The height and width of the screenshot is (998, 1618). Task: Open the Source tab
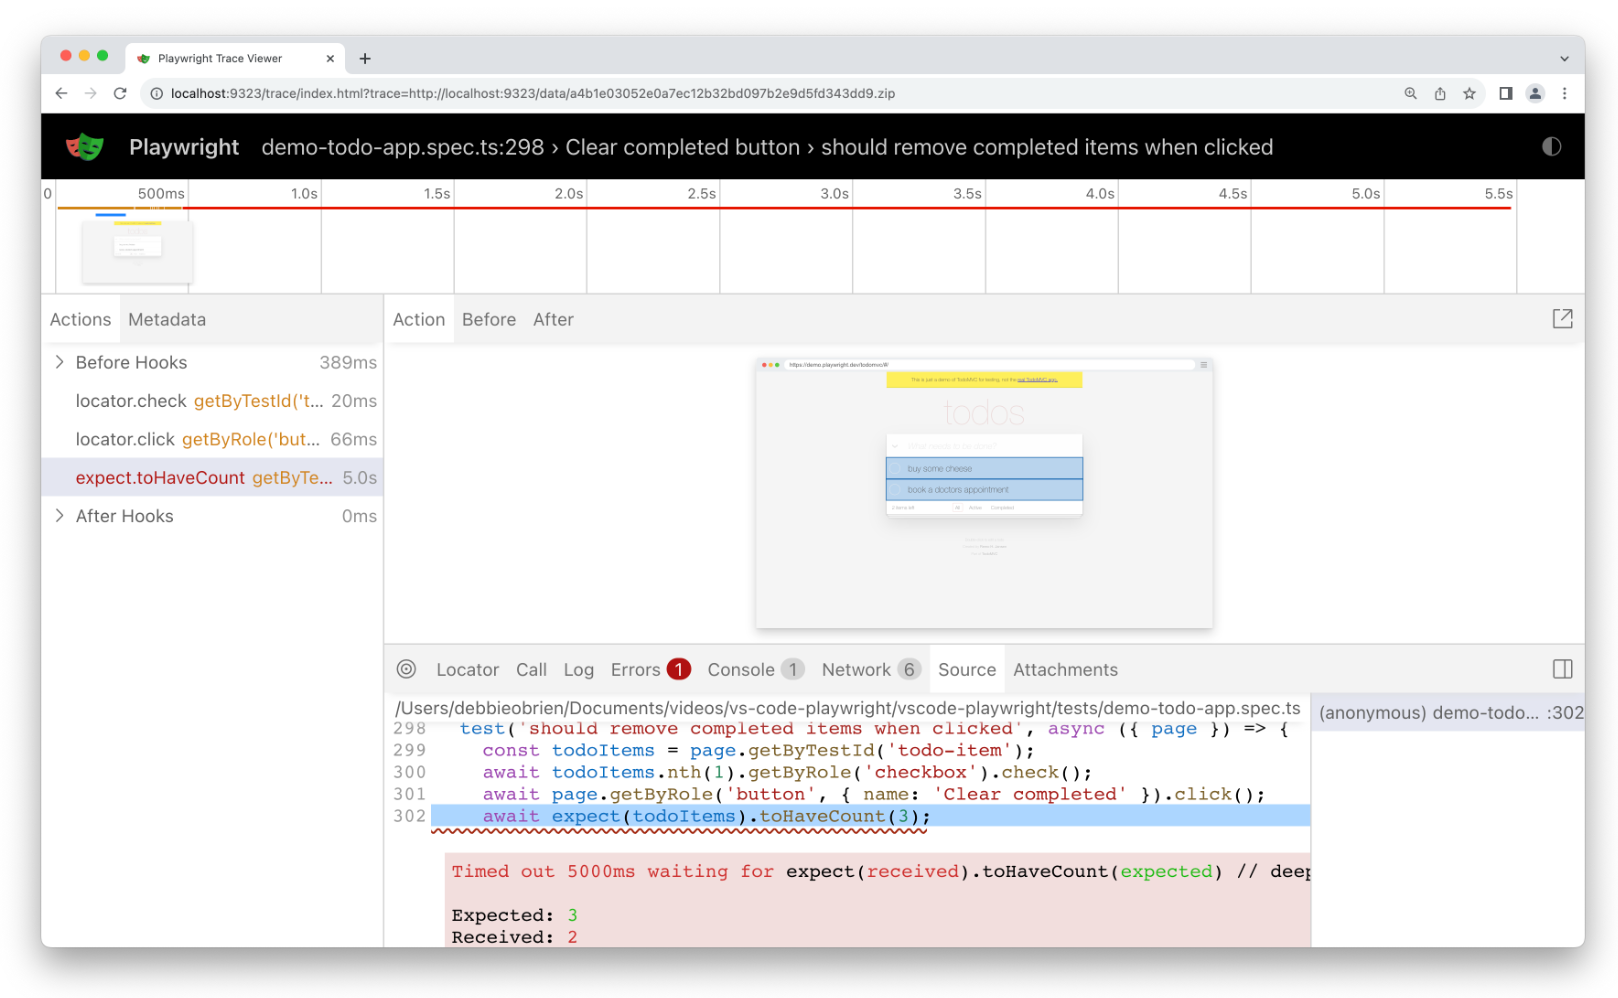point(966,670)
